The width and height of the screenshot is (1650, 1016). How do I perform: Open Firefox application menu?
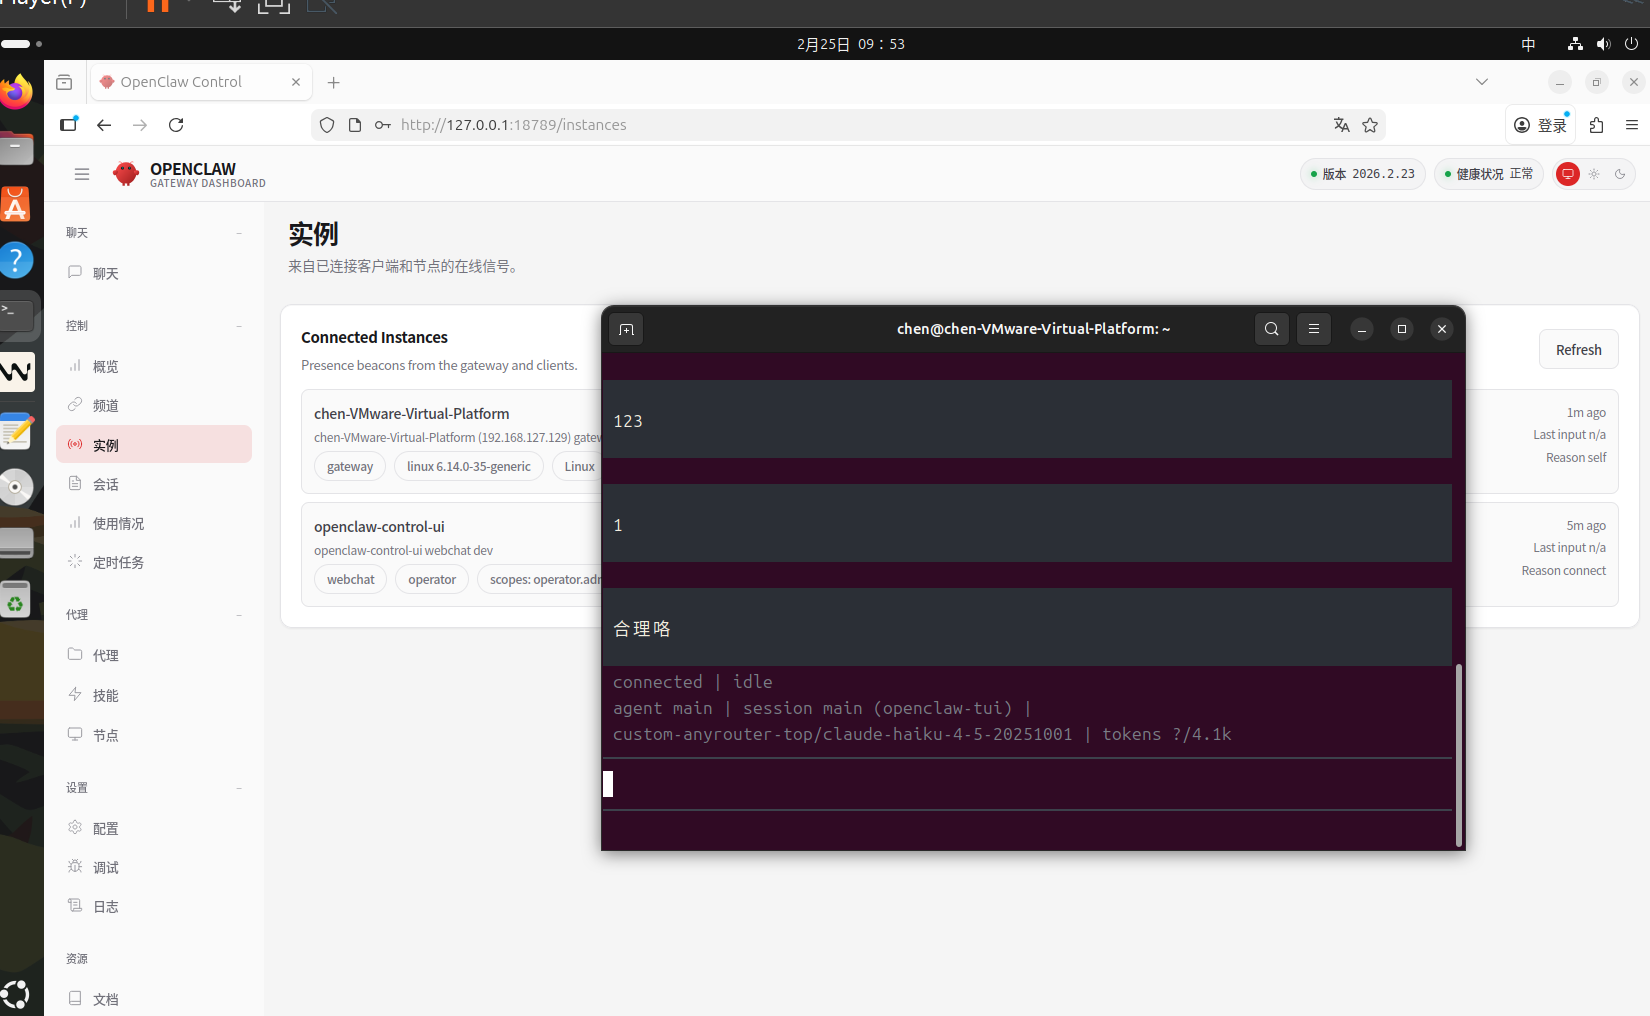tap(1632, 125)
